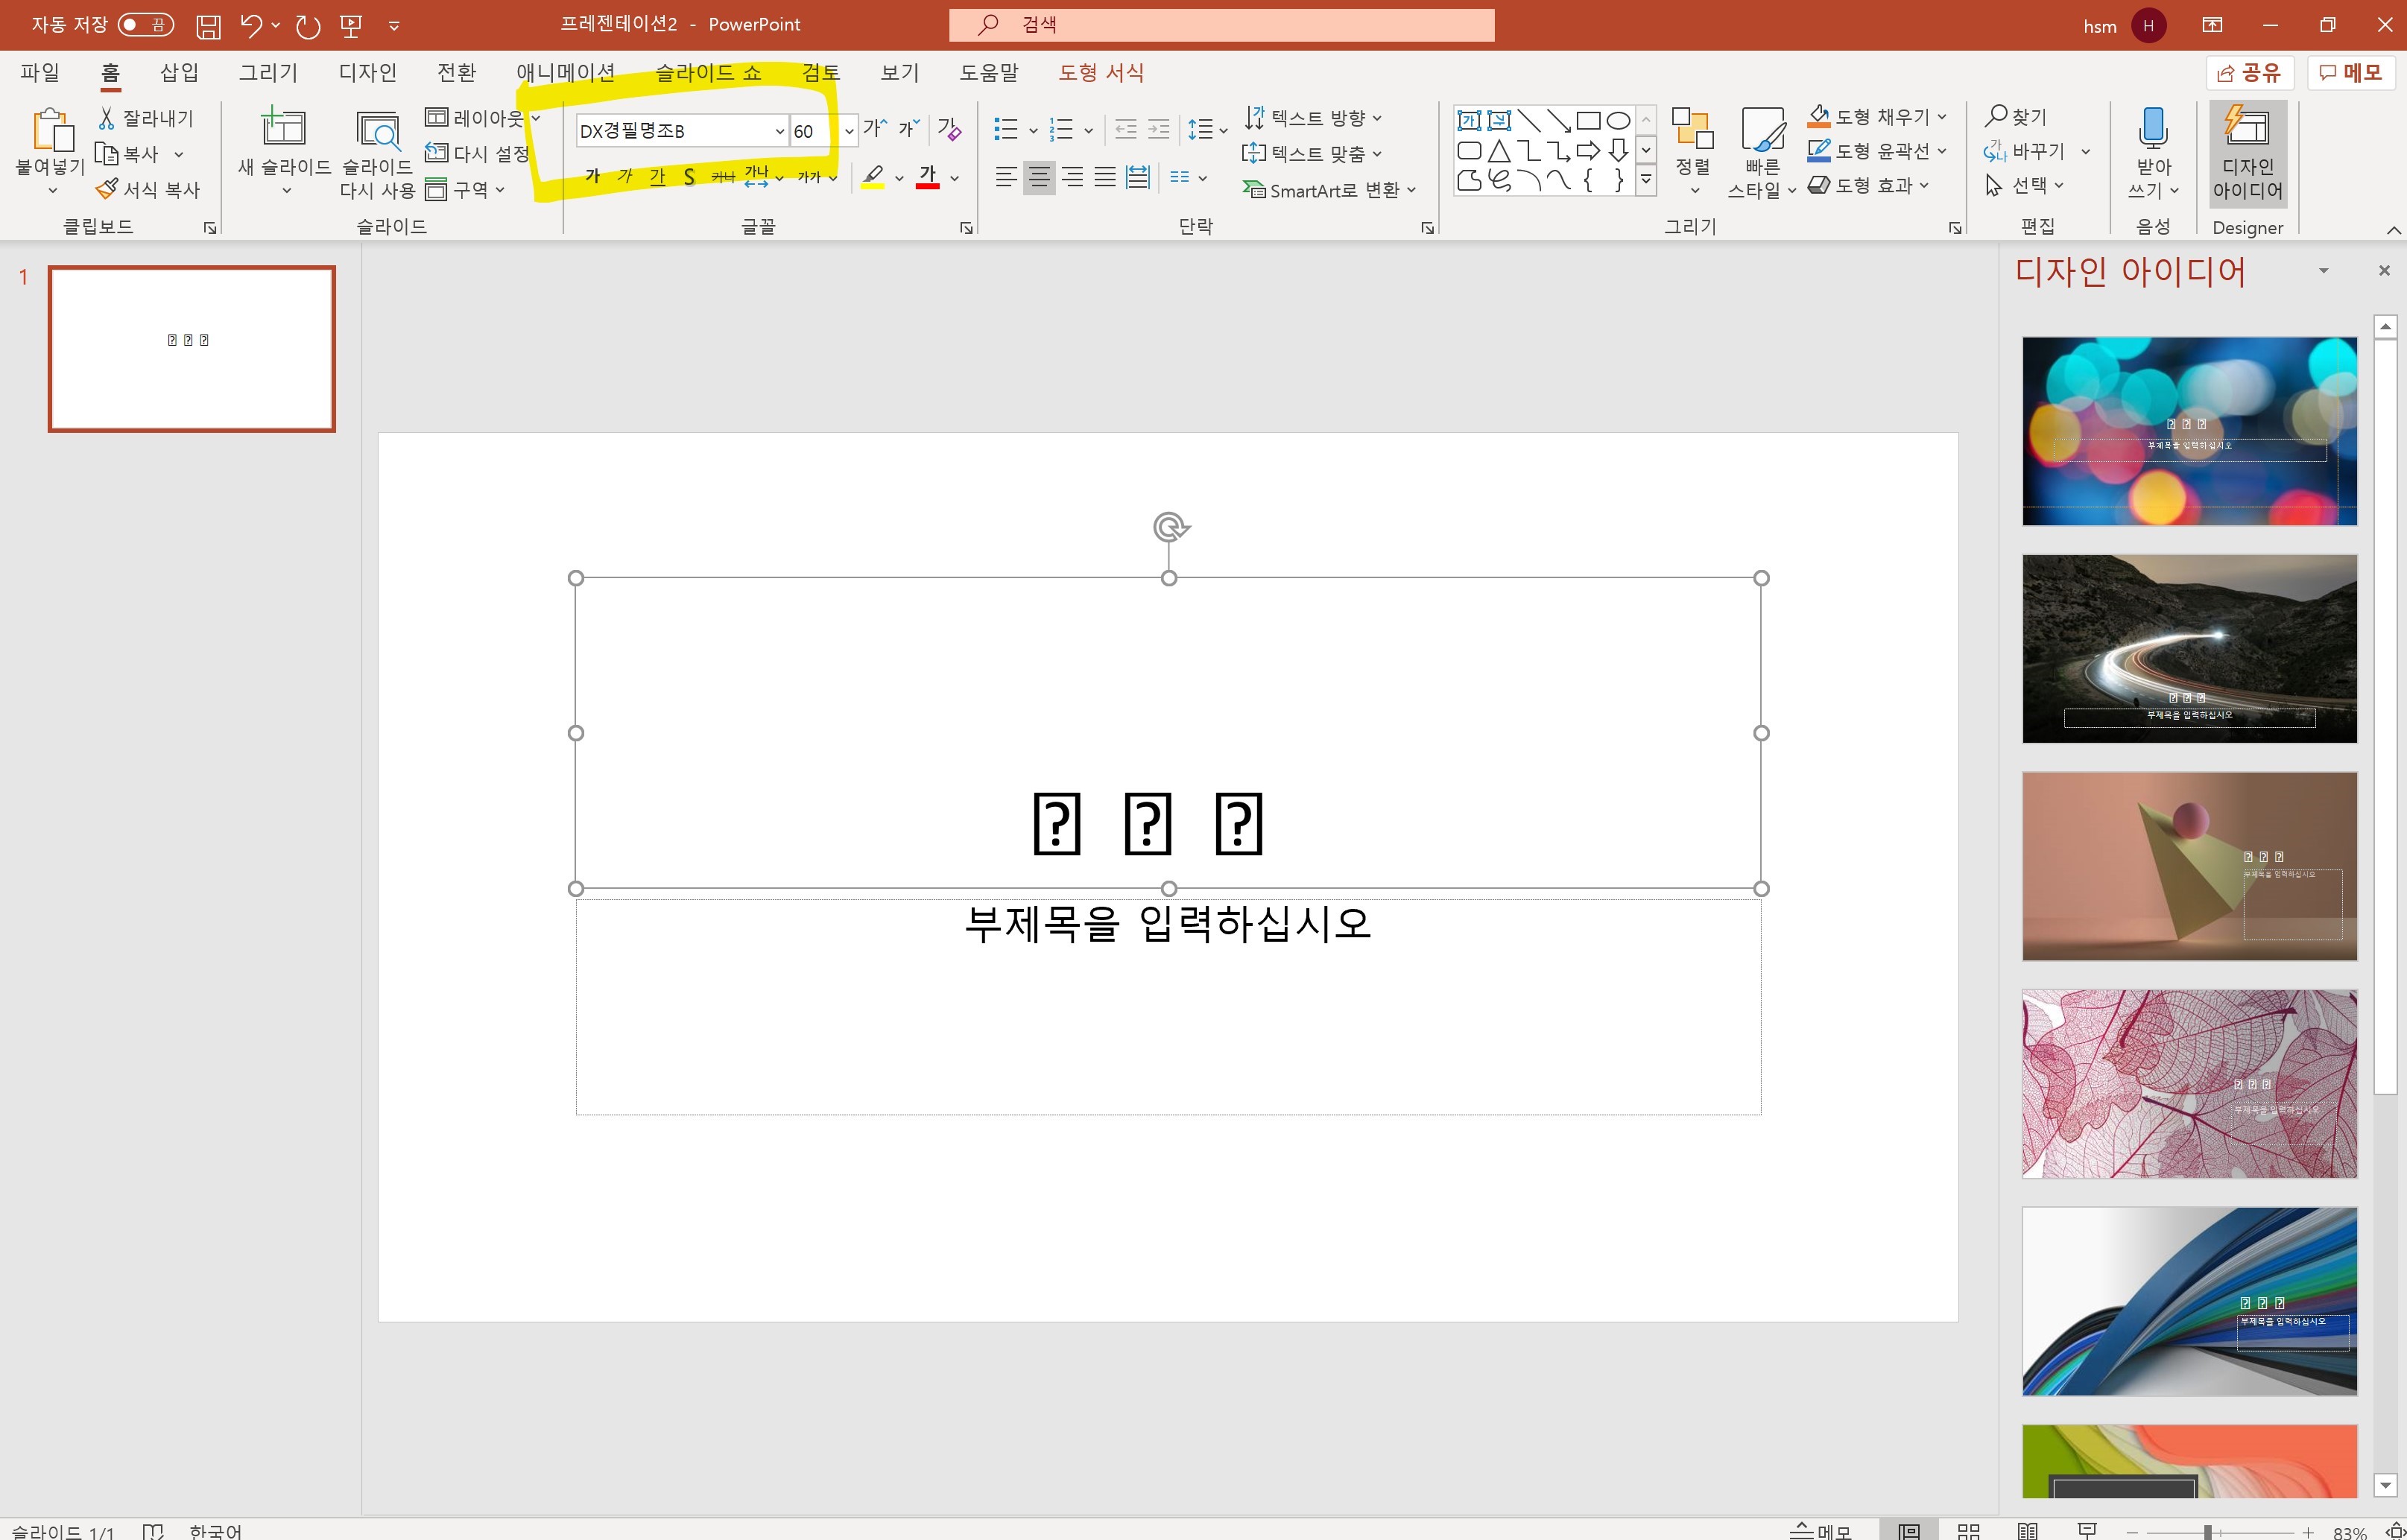Click the hsm account name
The image size is (2407, 1540).
click(x=2099, y=26)
